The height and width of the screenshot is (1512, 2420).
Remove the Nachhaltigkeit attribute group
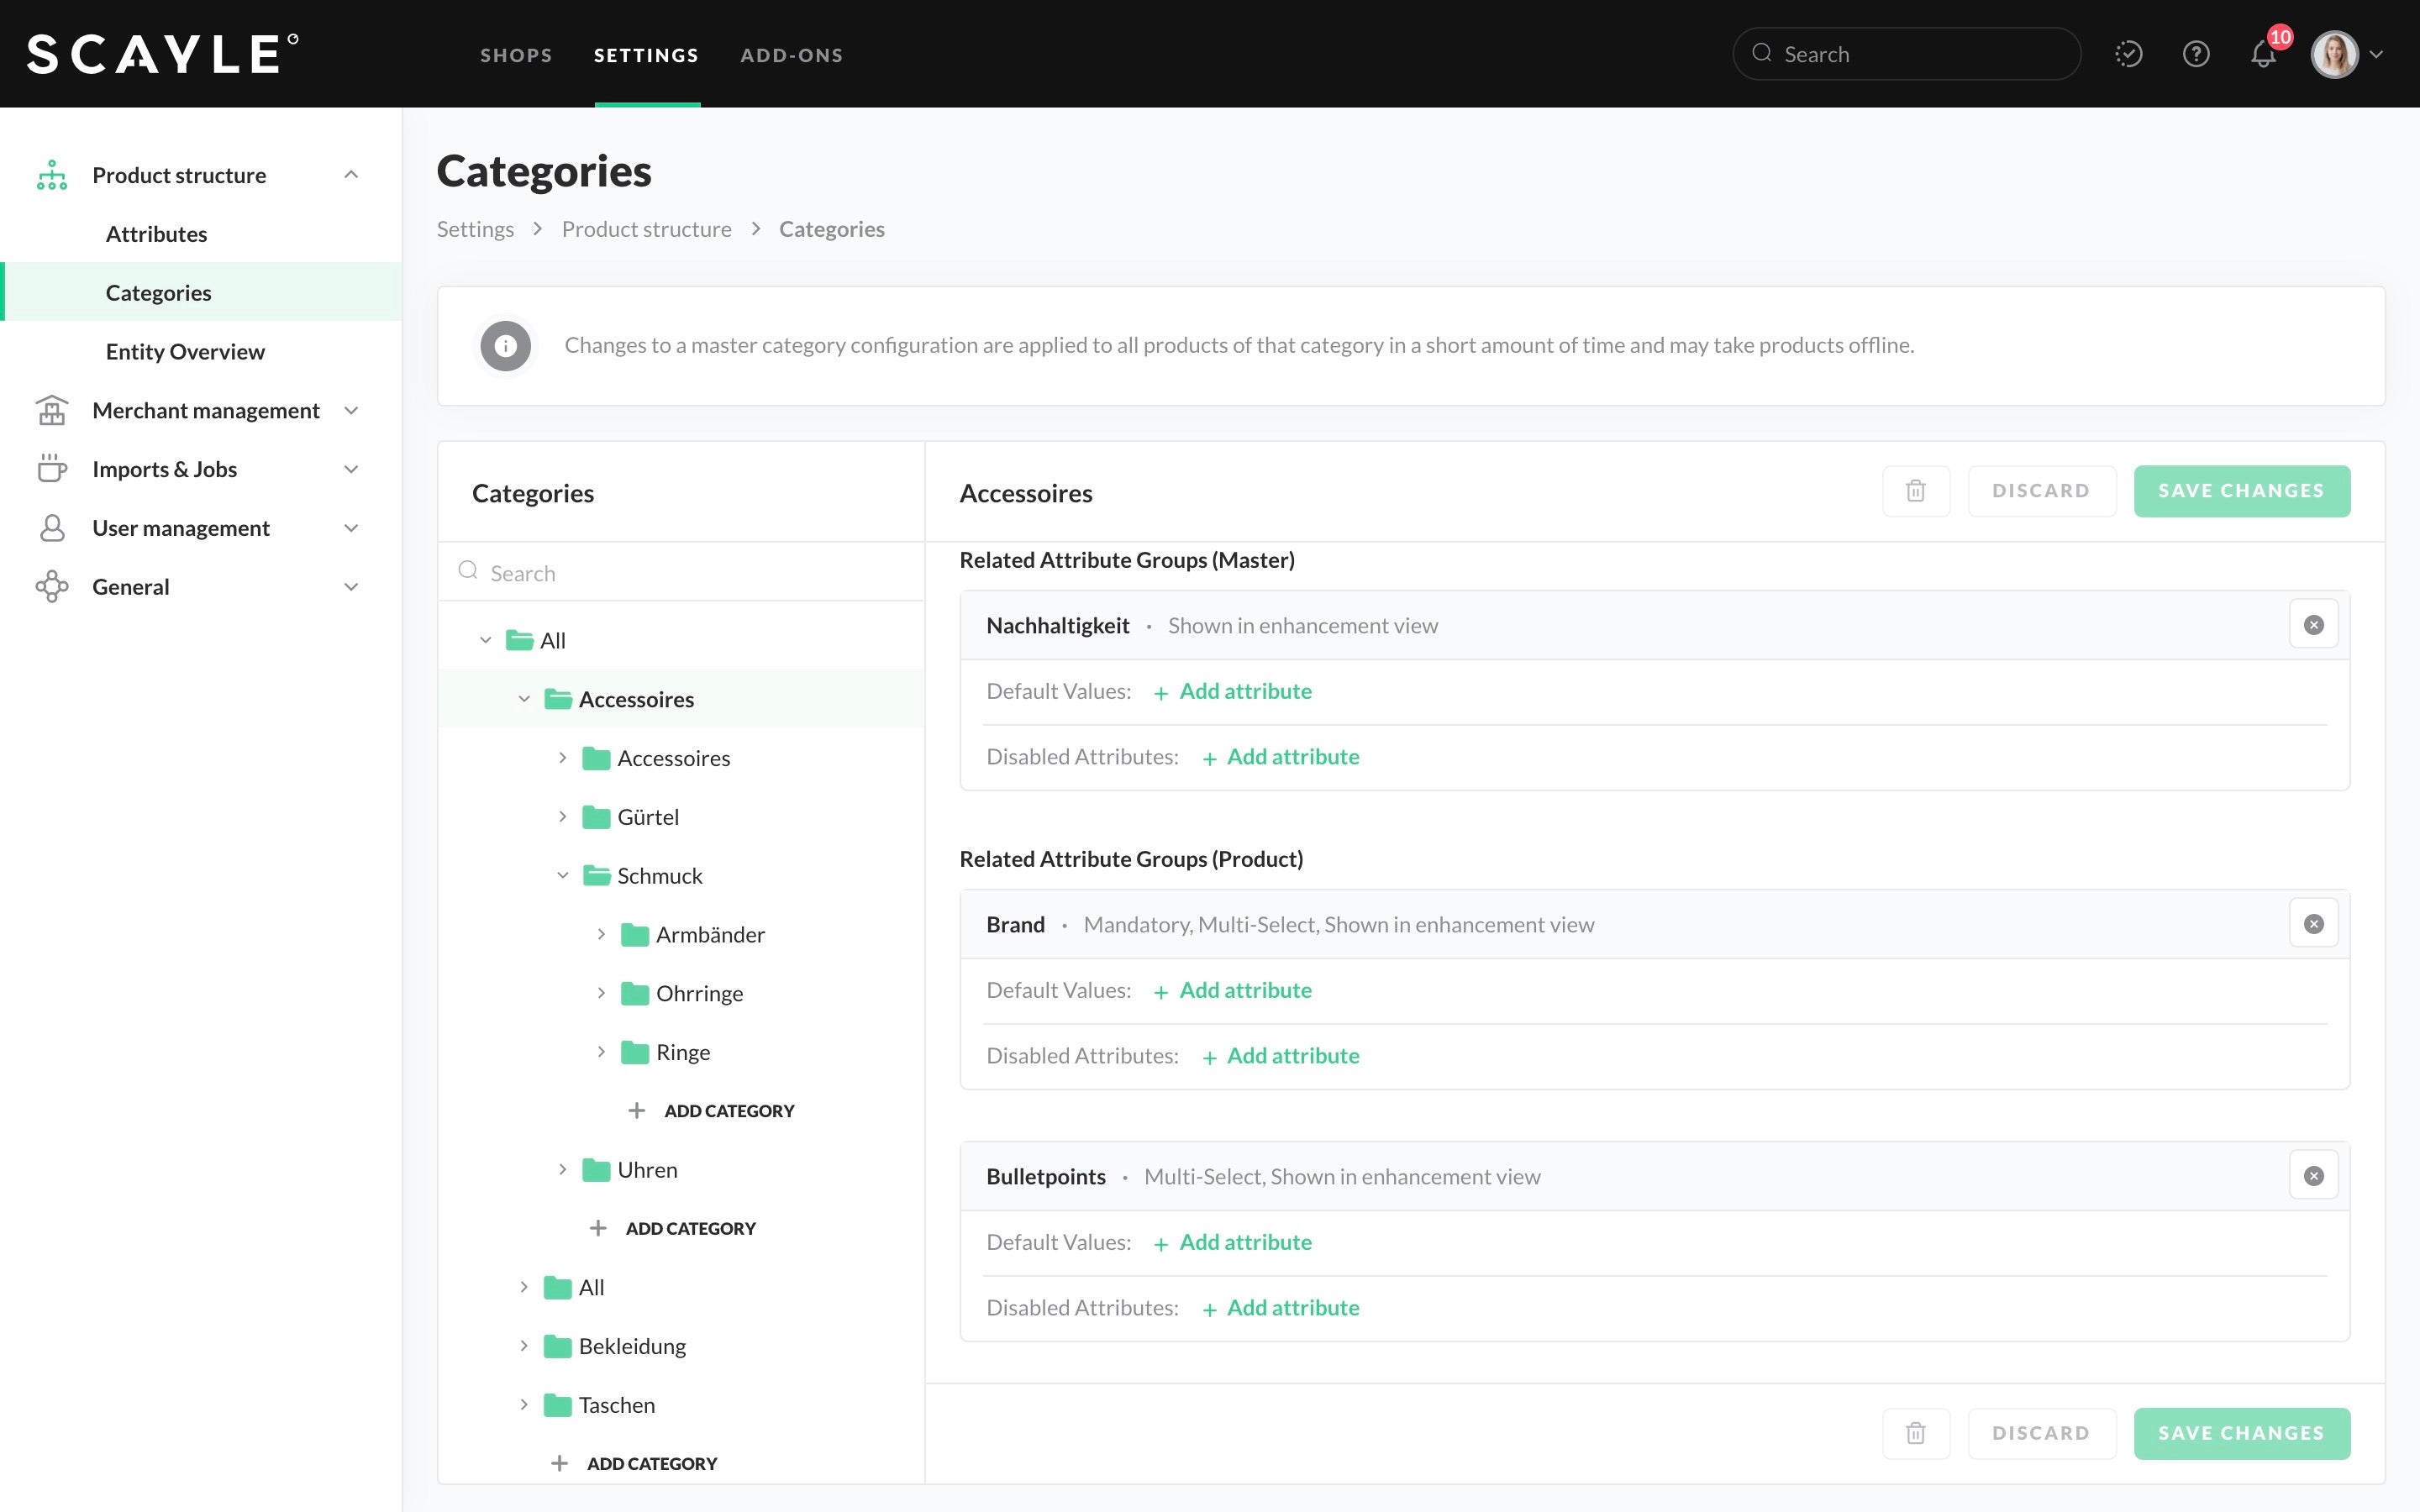pyautogui.click(x=2313, y=625)
